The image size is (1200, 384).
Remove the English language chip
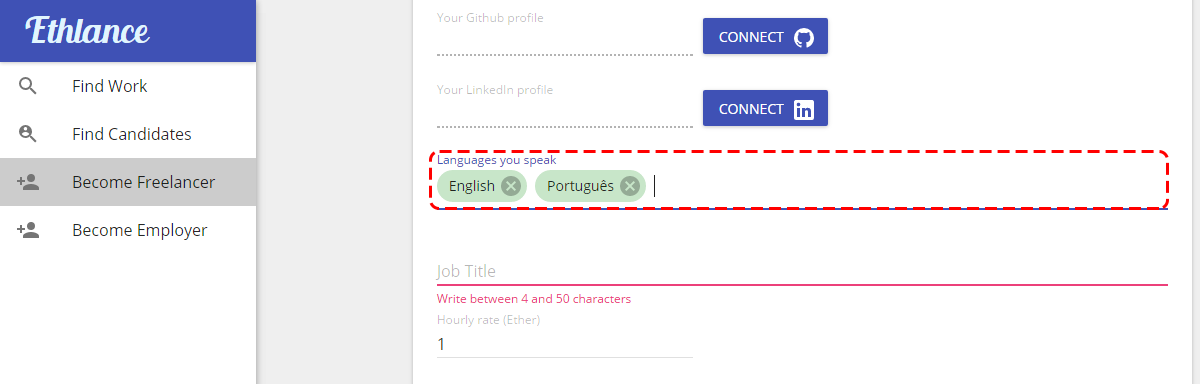511,185
